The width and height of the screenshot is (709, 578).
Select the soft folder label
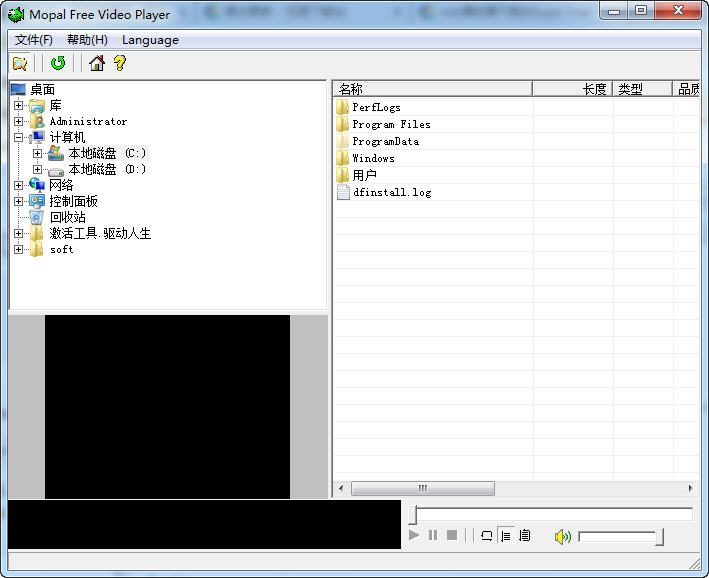(61, 249)
